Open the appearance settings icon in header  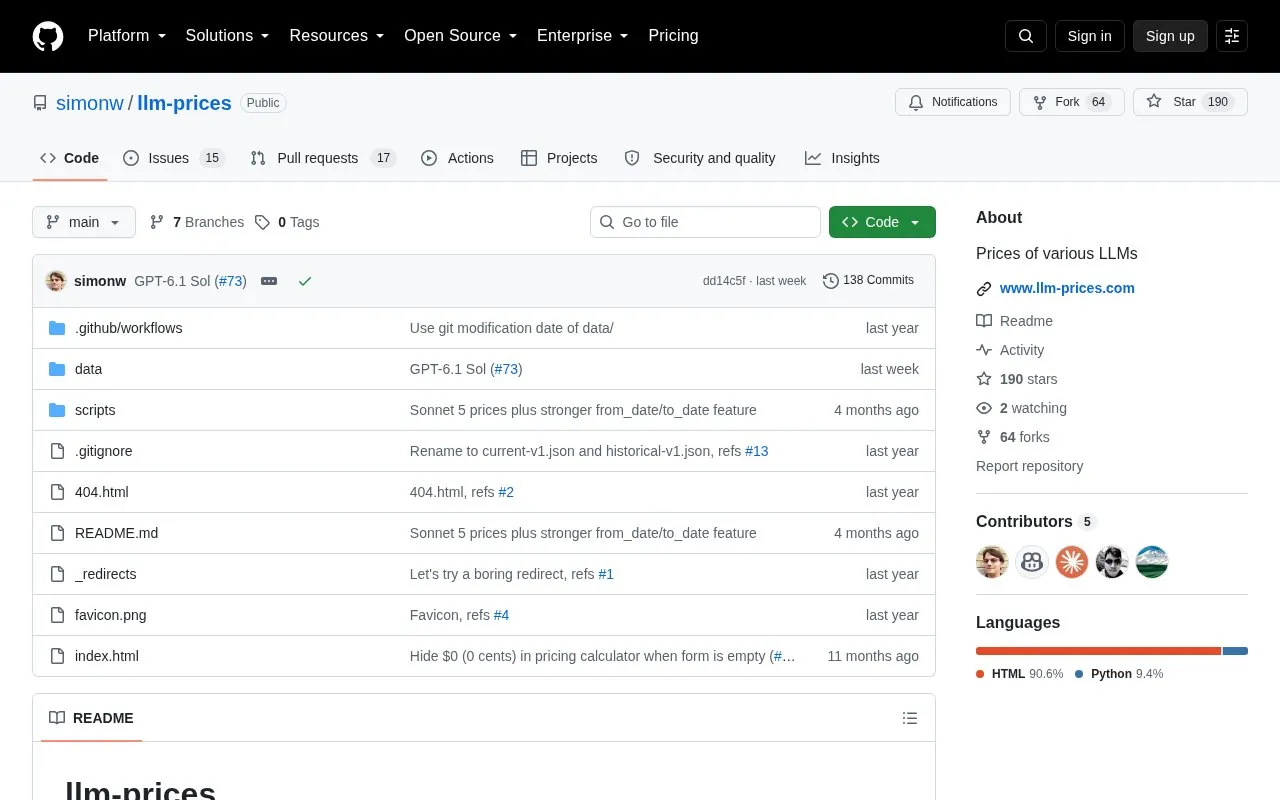coord(1232,36)
